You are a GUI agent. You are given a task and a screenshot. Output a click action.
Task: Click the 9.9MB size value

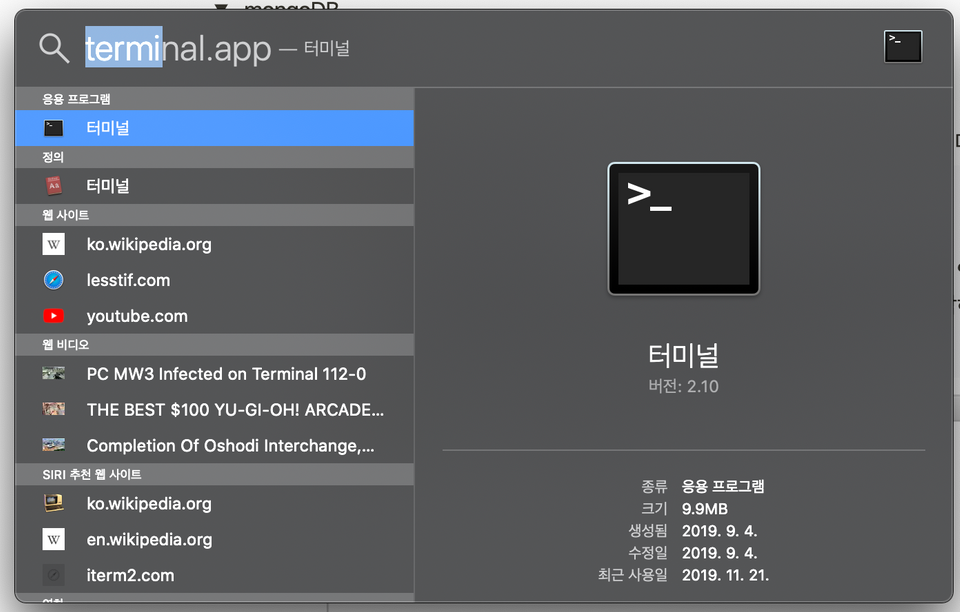(705, 509)
